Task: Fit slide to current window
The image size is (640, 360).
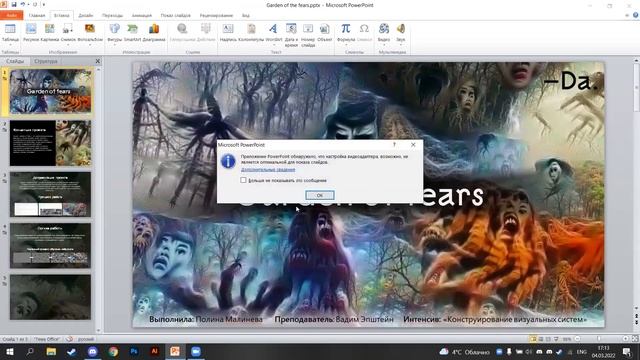Action: click(635, 339)
